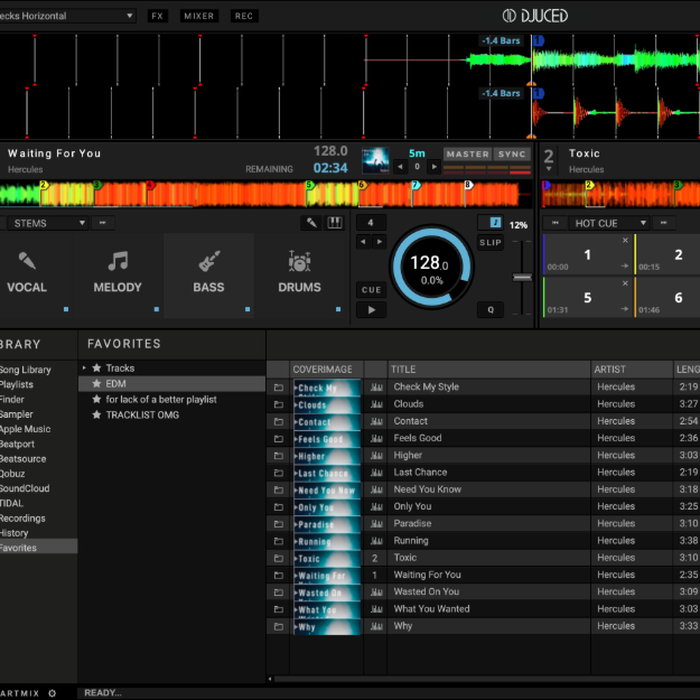The image size is (700, 700).
Task: Open 'for lack of a better playlist'
Action: point(161,399)
